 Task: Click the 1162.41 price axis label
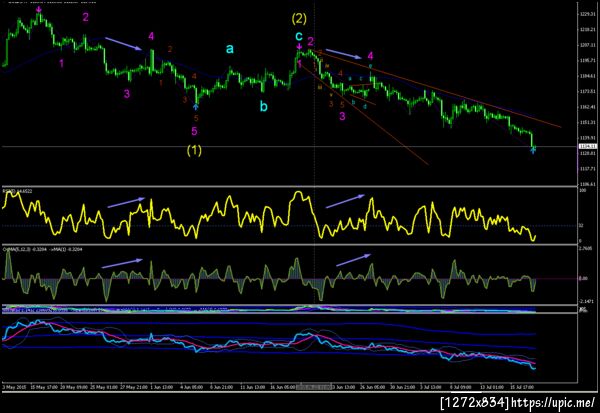coord(587,107)
